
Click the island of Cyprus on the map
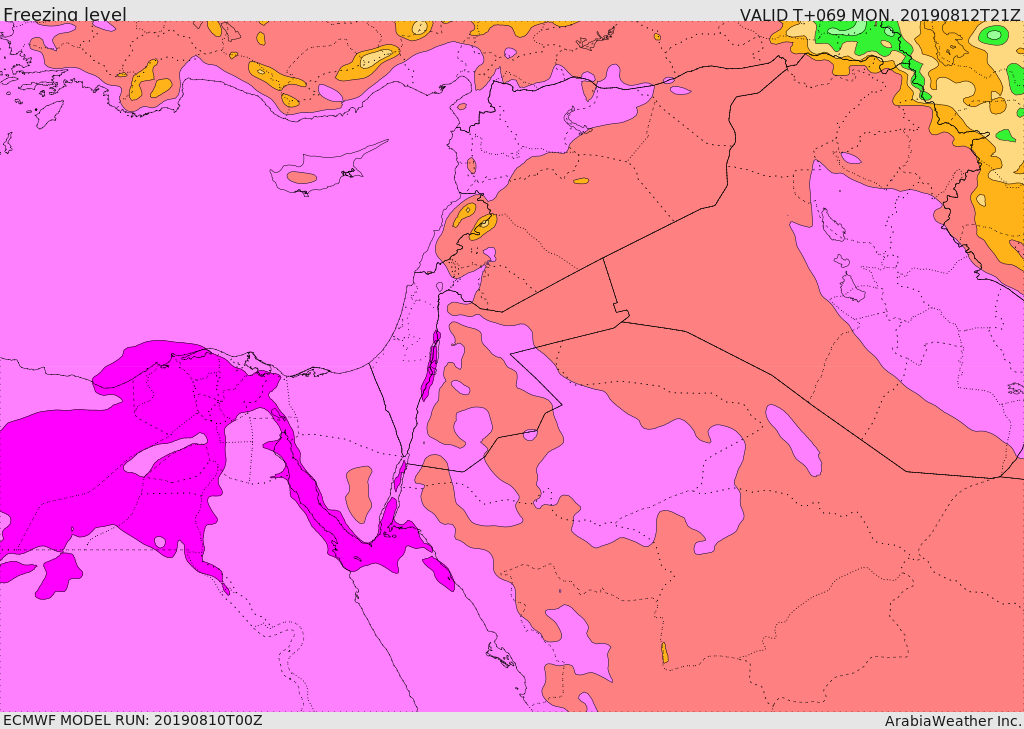pyautogui.click(x=320, y=172)
